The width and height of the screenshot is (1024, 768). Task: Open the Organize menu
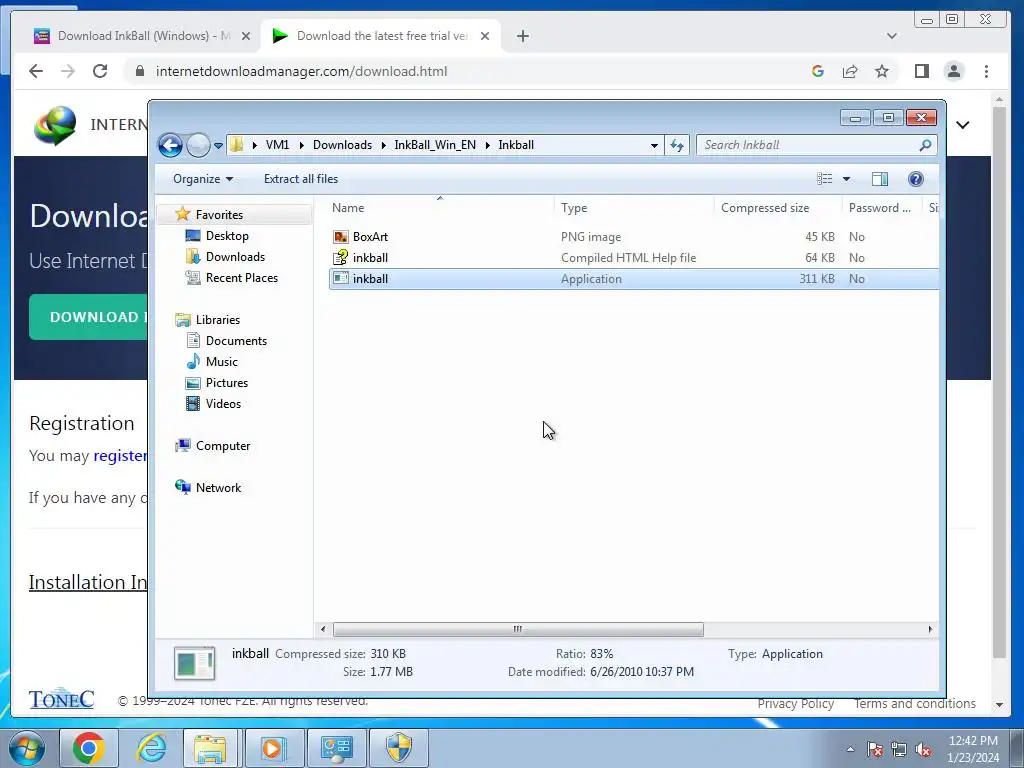pyautogui.click(x=202, y=179)
